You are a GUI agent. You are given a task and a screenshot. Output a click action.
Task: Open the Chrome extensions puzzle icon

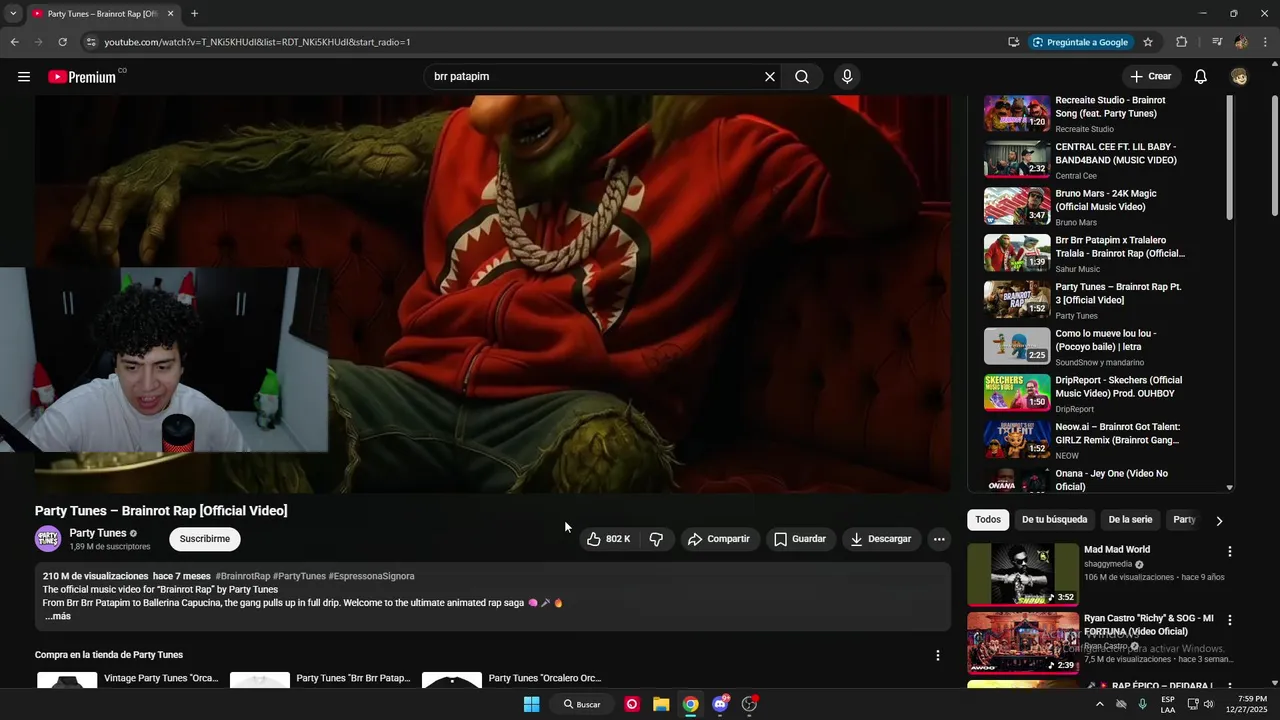pyautogui.click(x=1182, y=42)
